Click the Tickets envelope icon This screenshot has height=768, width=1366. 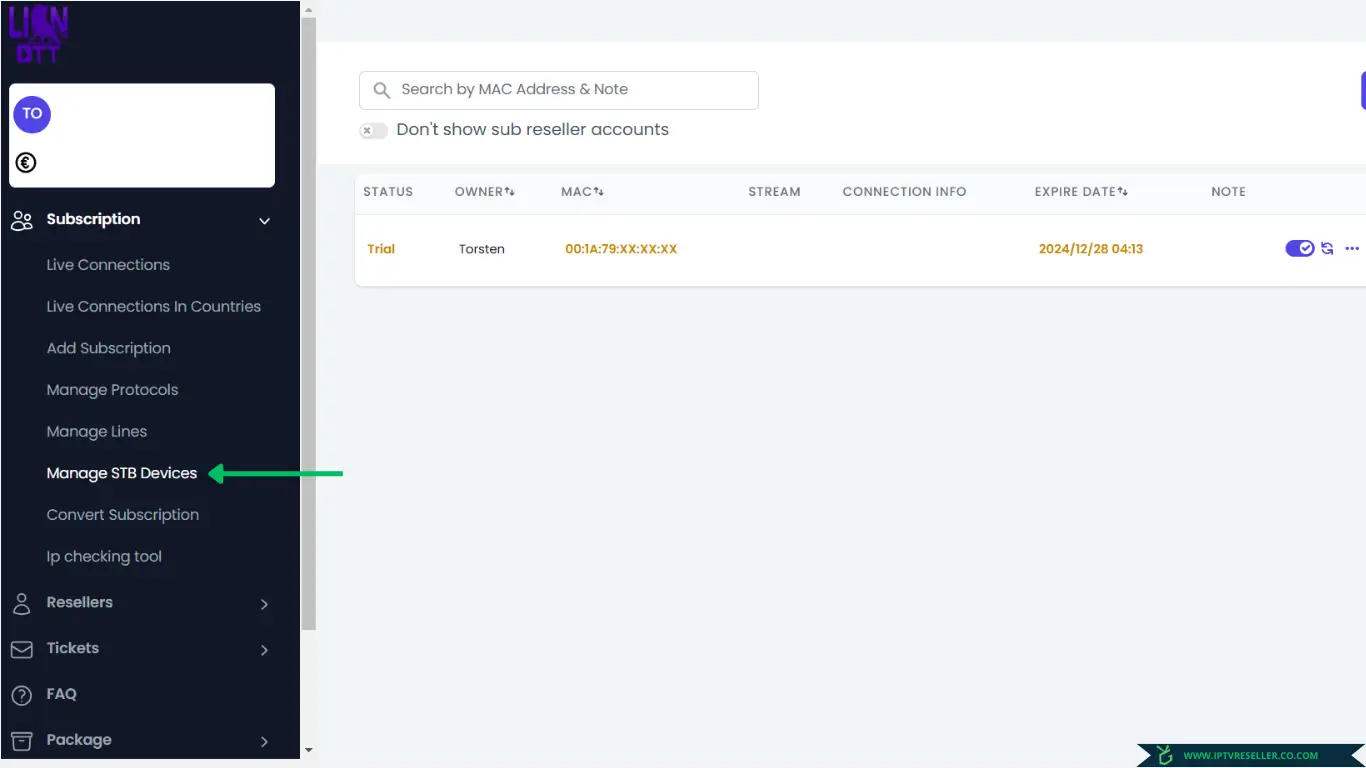[x=21, y=649]
